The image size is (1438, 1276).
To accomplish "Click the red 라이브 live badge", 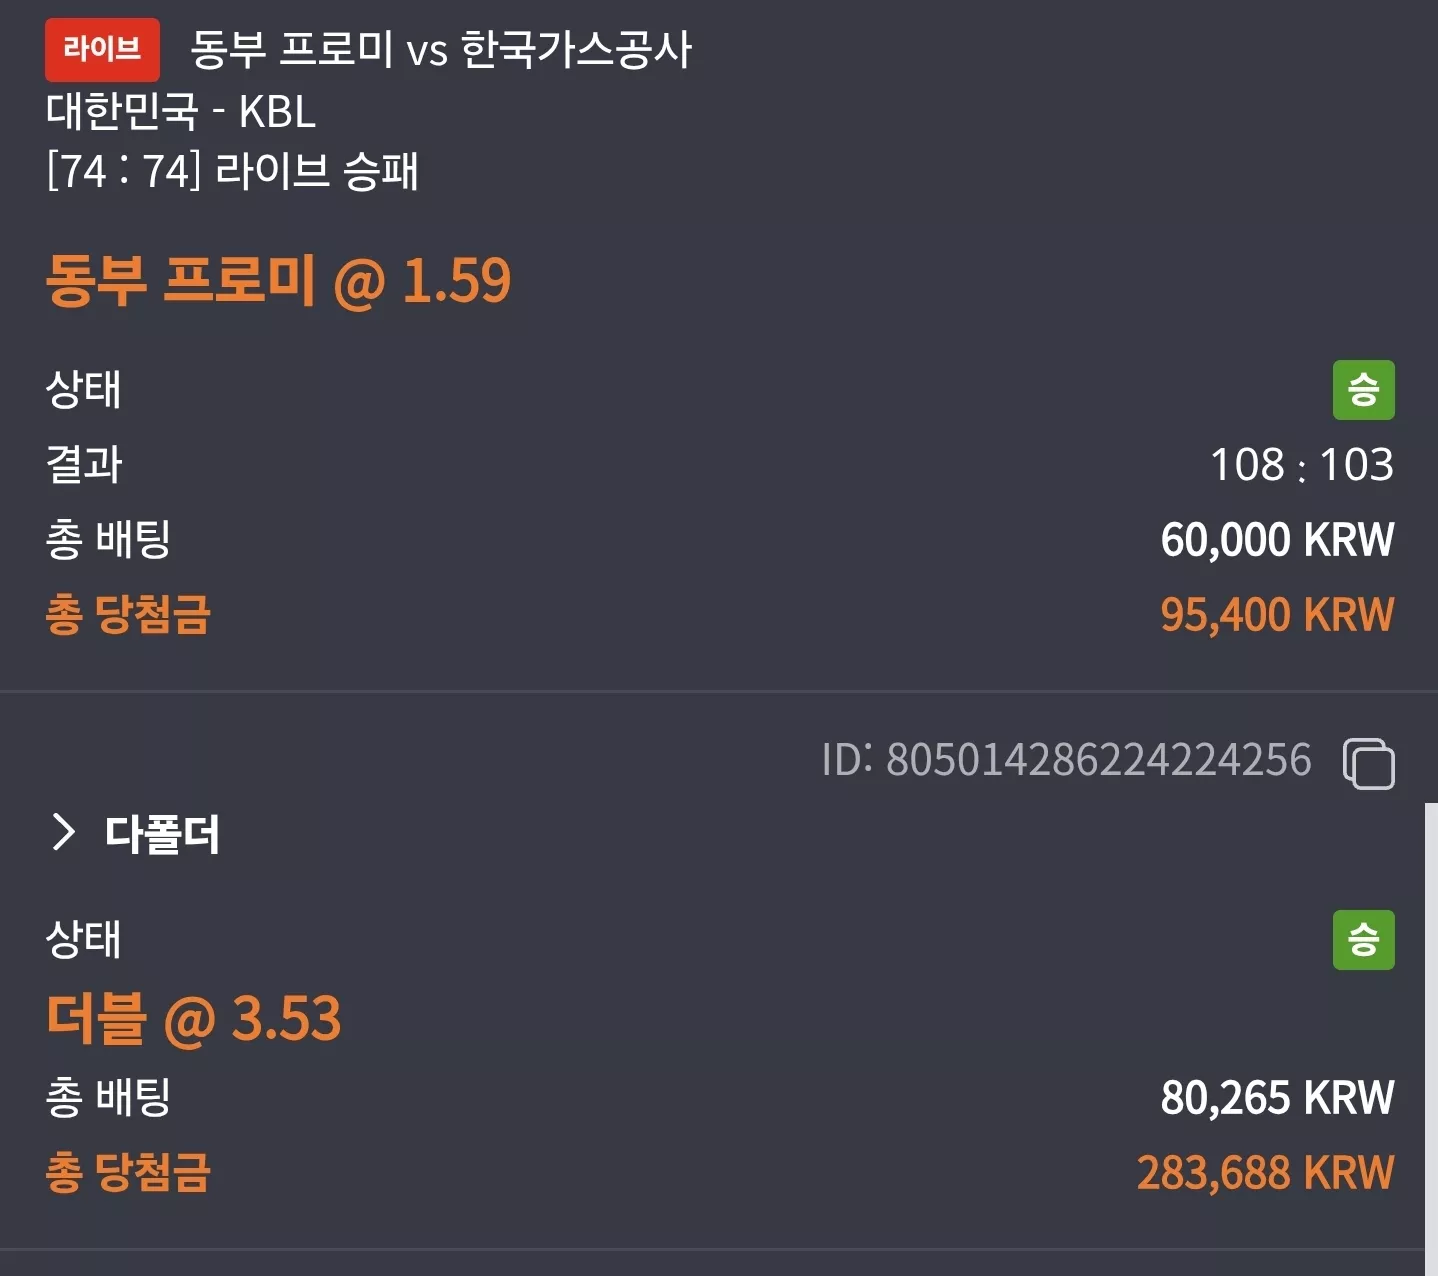I will click(102, 49).
